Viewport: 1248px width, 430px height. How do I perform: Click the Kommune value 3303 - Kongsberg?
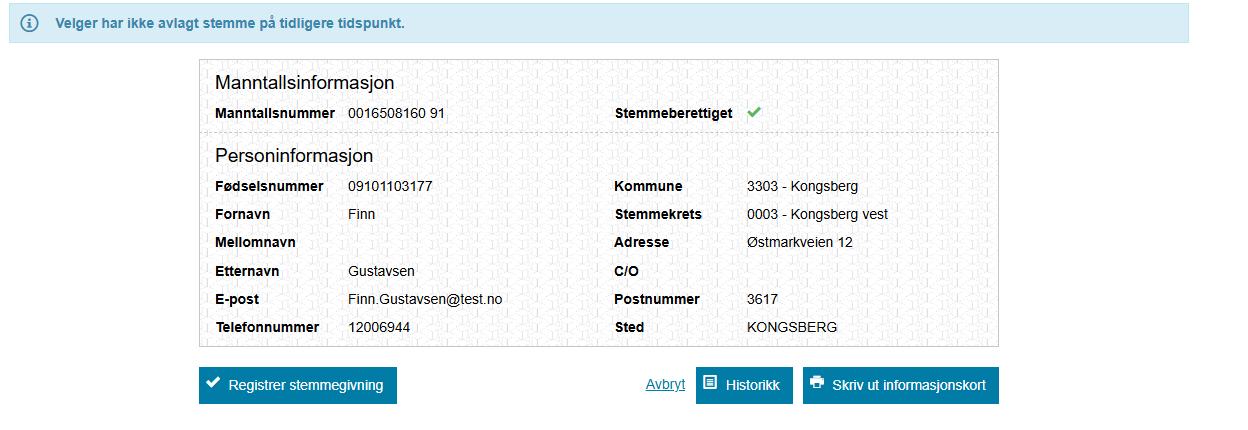tap(802, 186)
